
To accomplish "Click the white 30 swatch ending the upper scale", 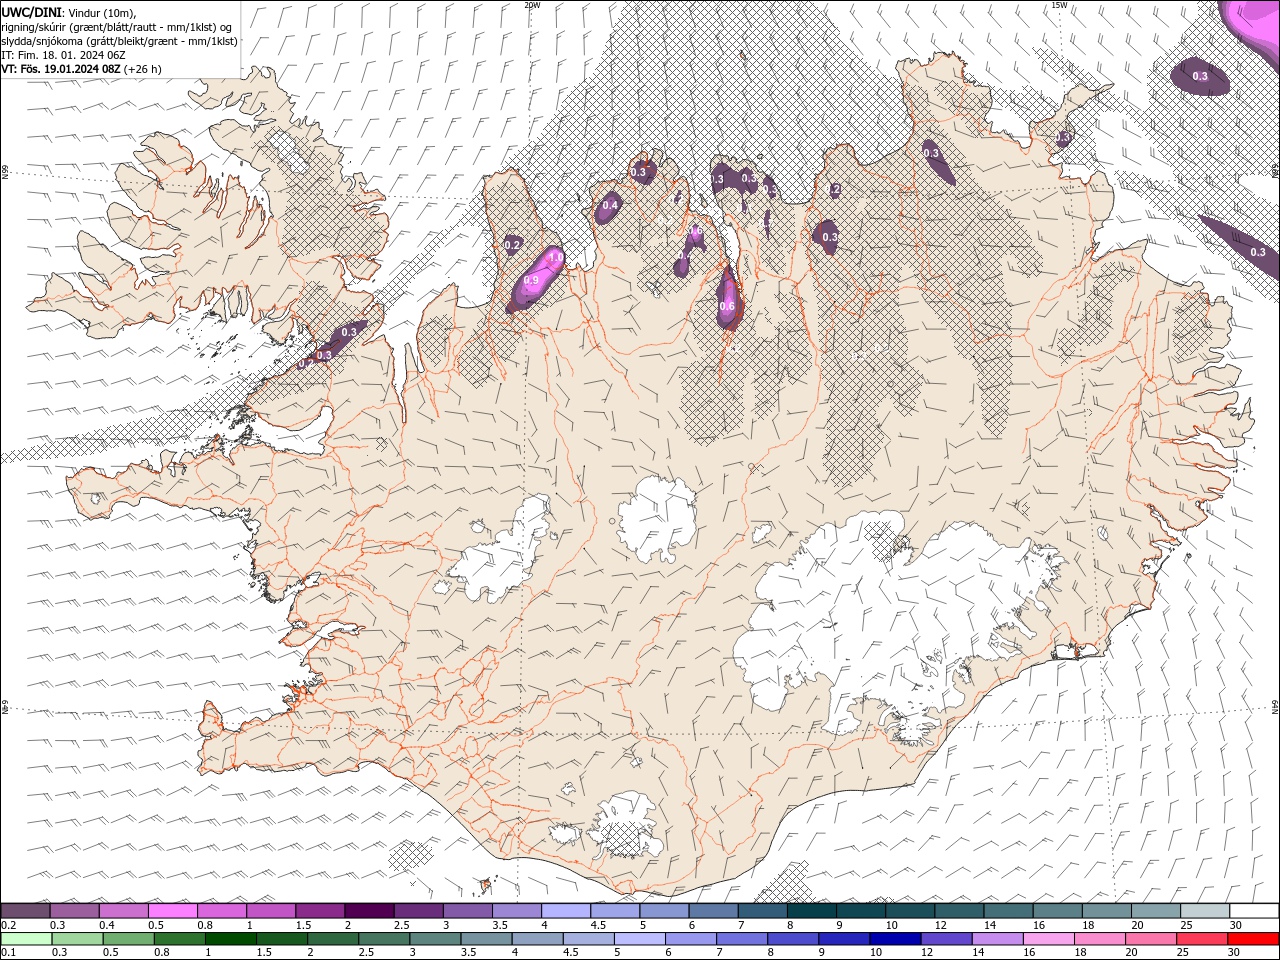I will pyautogui.click(x=1253, y=911).
